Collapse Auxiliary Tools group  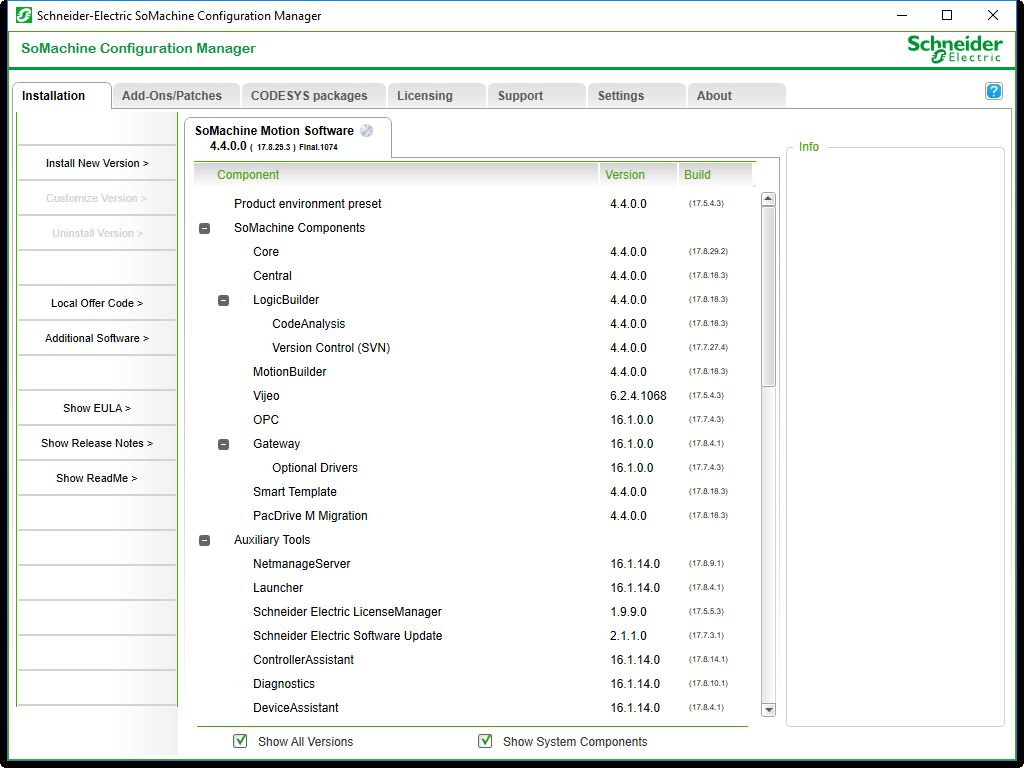coord(204,541)
